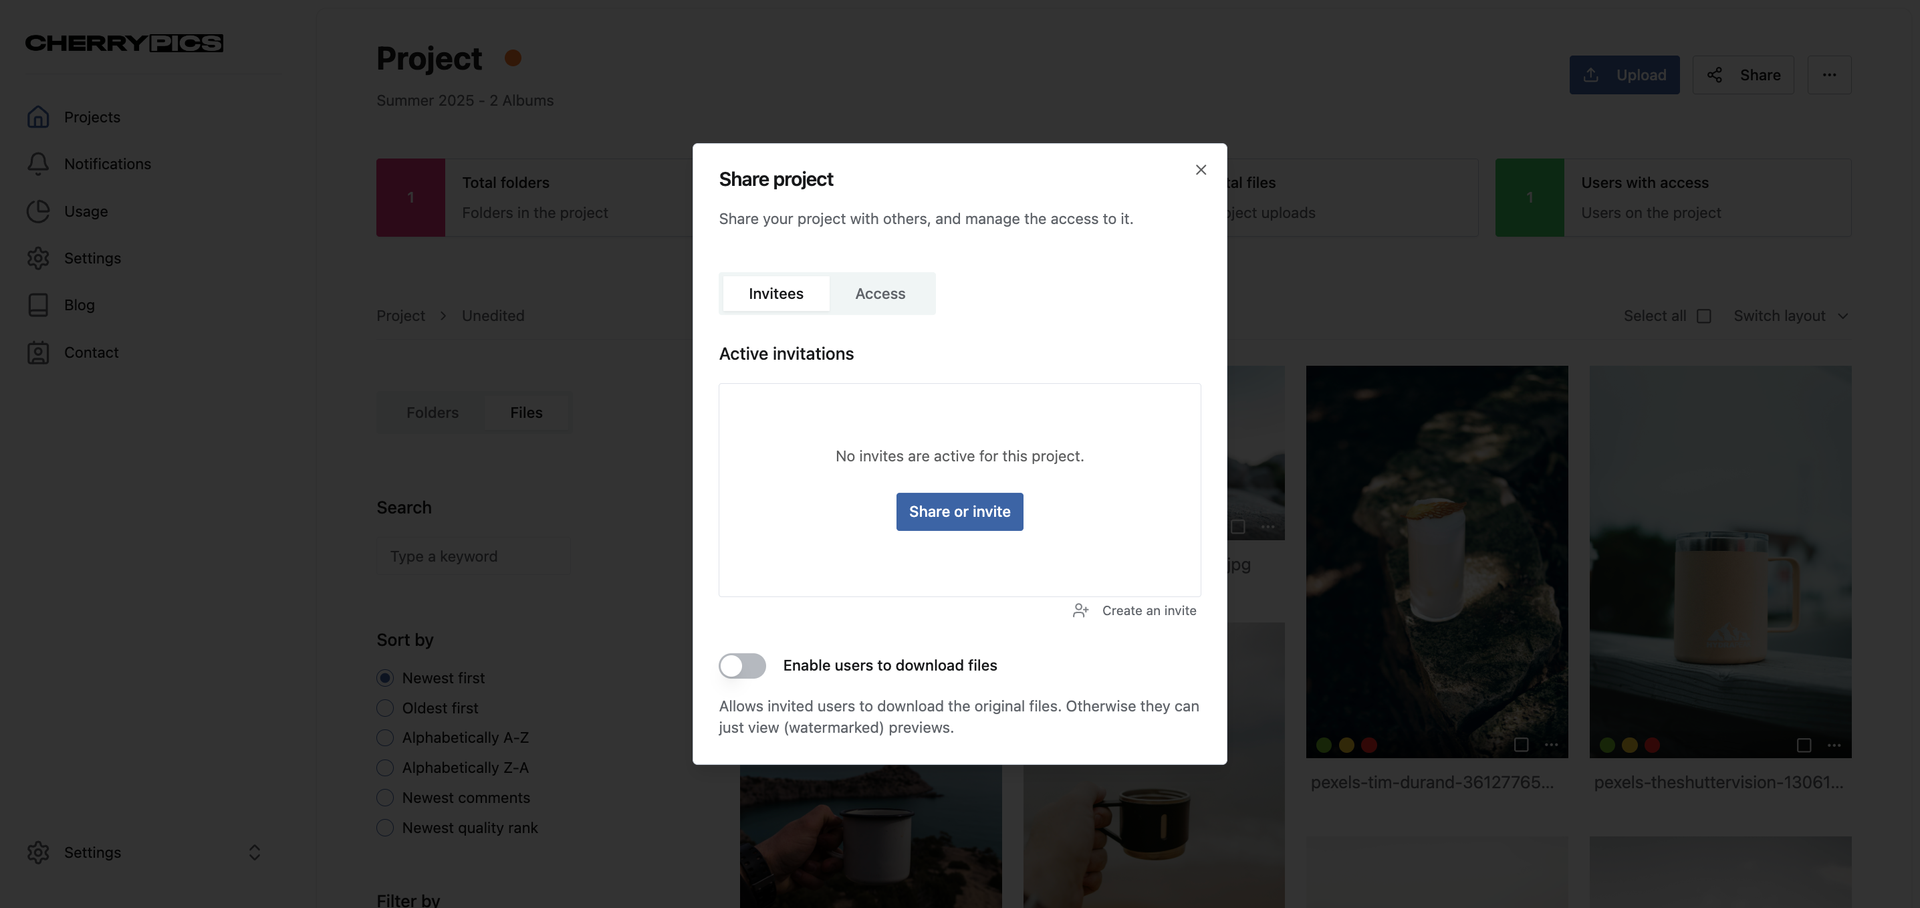Toggle Enable users to download files

pos(742,666)
